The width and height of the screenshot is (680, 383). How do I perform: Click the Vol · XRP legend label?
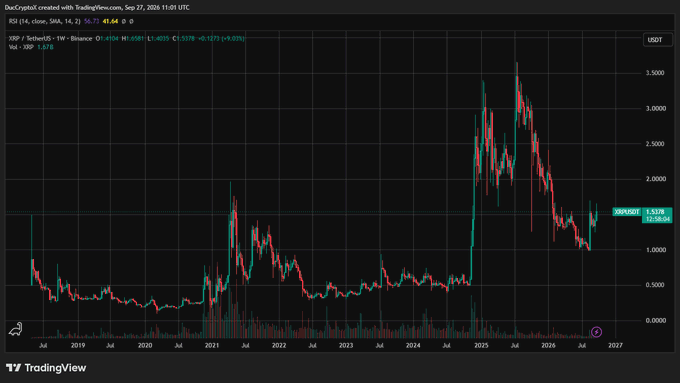(21, 47)
